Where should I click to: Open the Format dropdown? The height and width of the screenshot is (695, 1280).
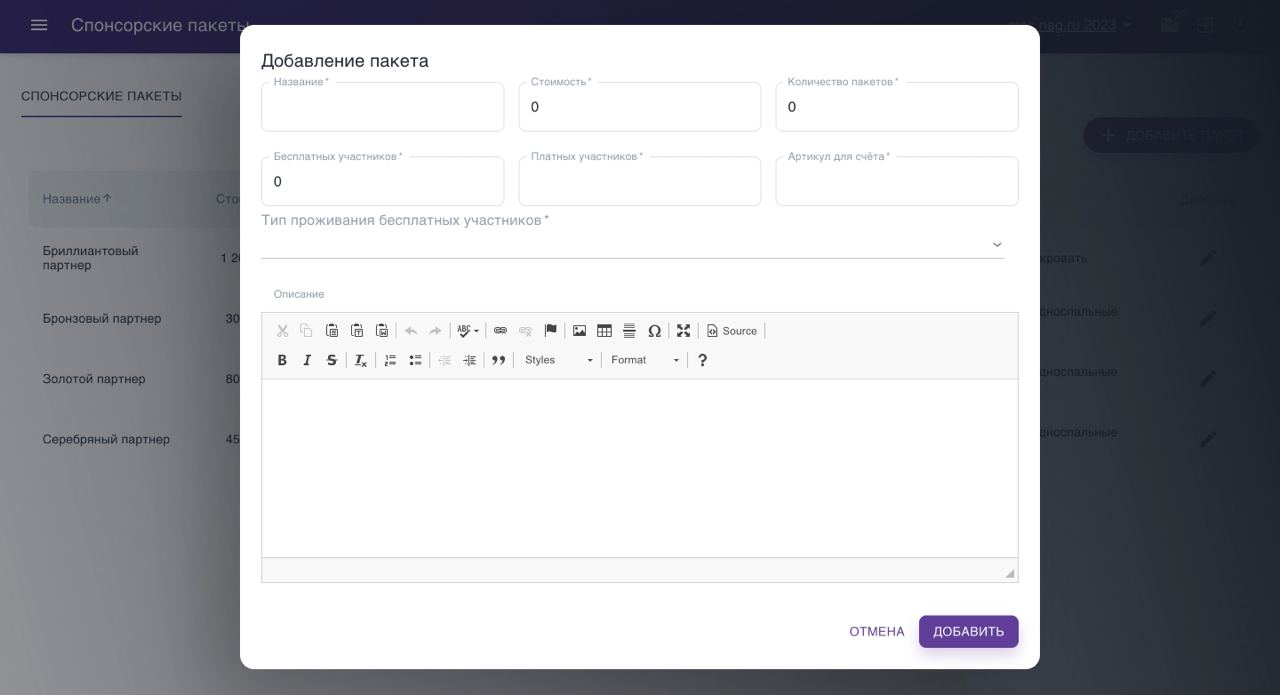pos(645,360)
